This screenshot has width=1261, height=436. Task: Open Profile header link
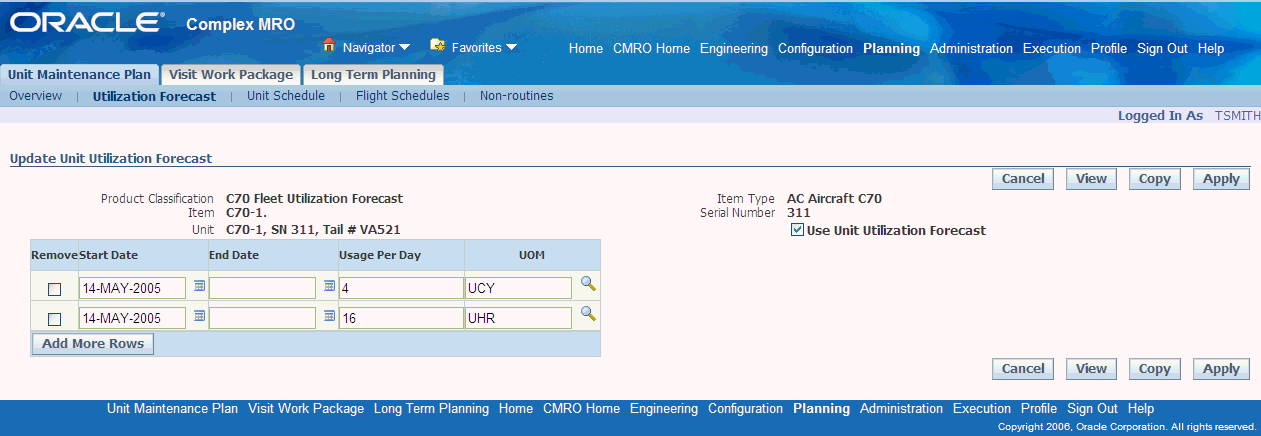point(1109,48)
